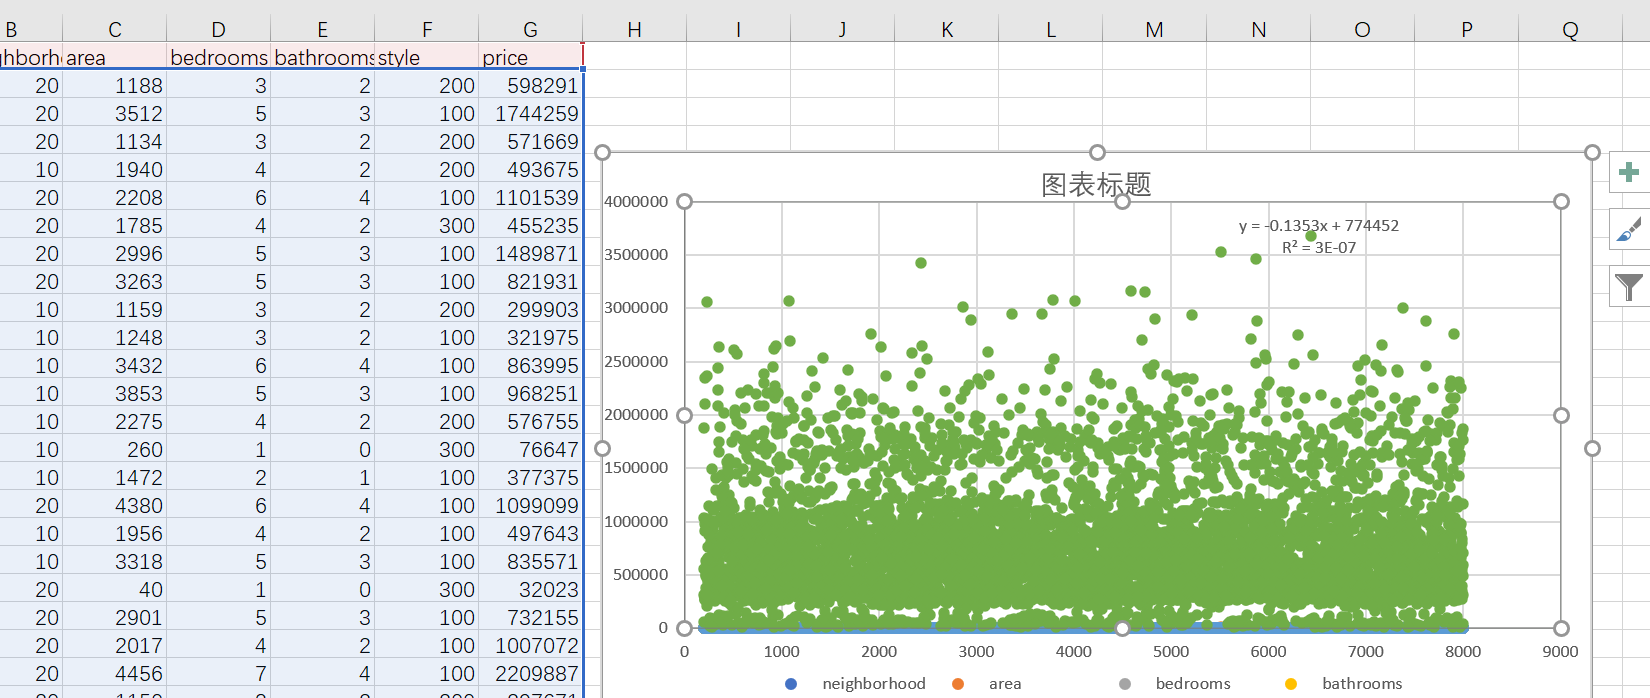Select column H header
Screen dimensions: 1650x698
click(634, 29)
